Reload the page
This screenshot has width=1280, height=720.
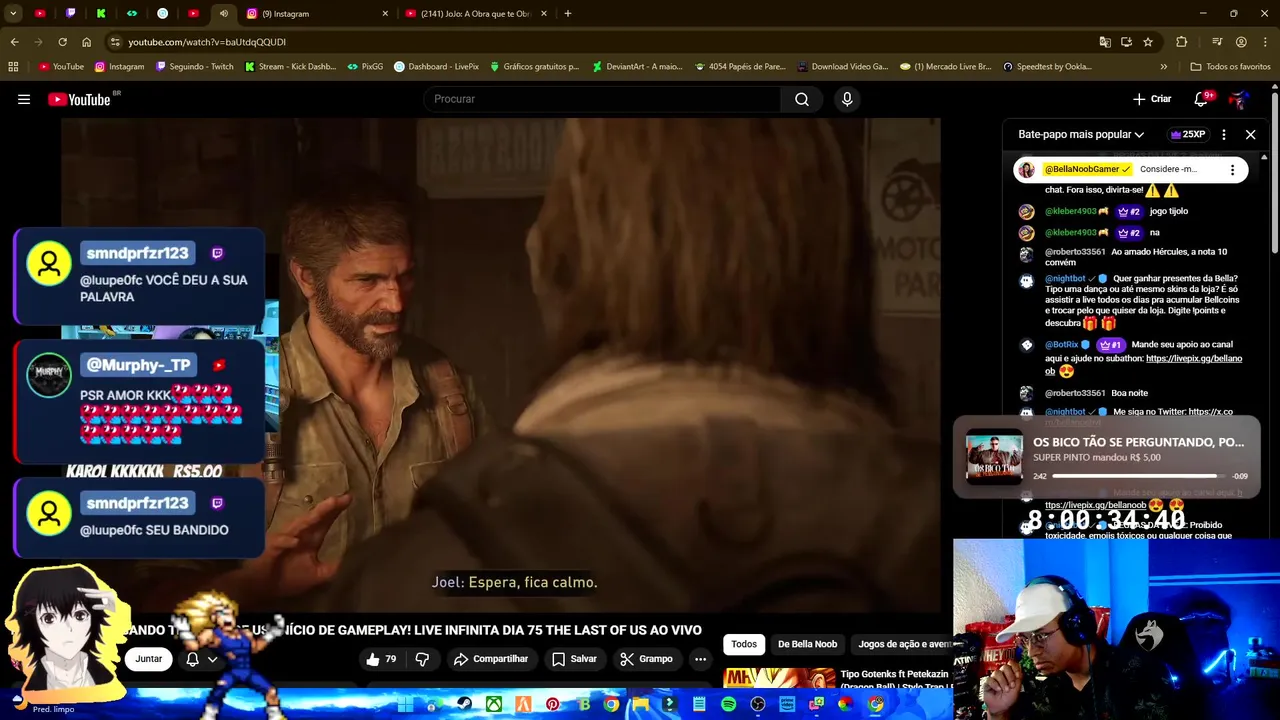coord(62,42)
